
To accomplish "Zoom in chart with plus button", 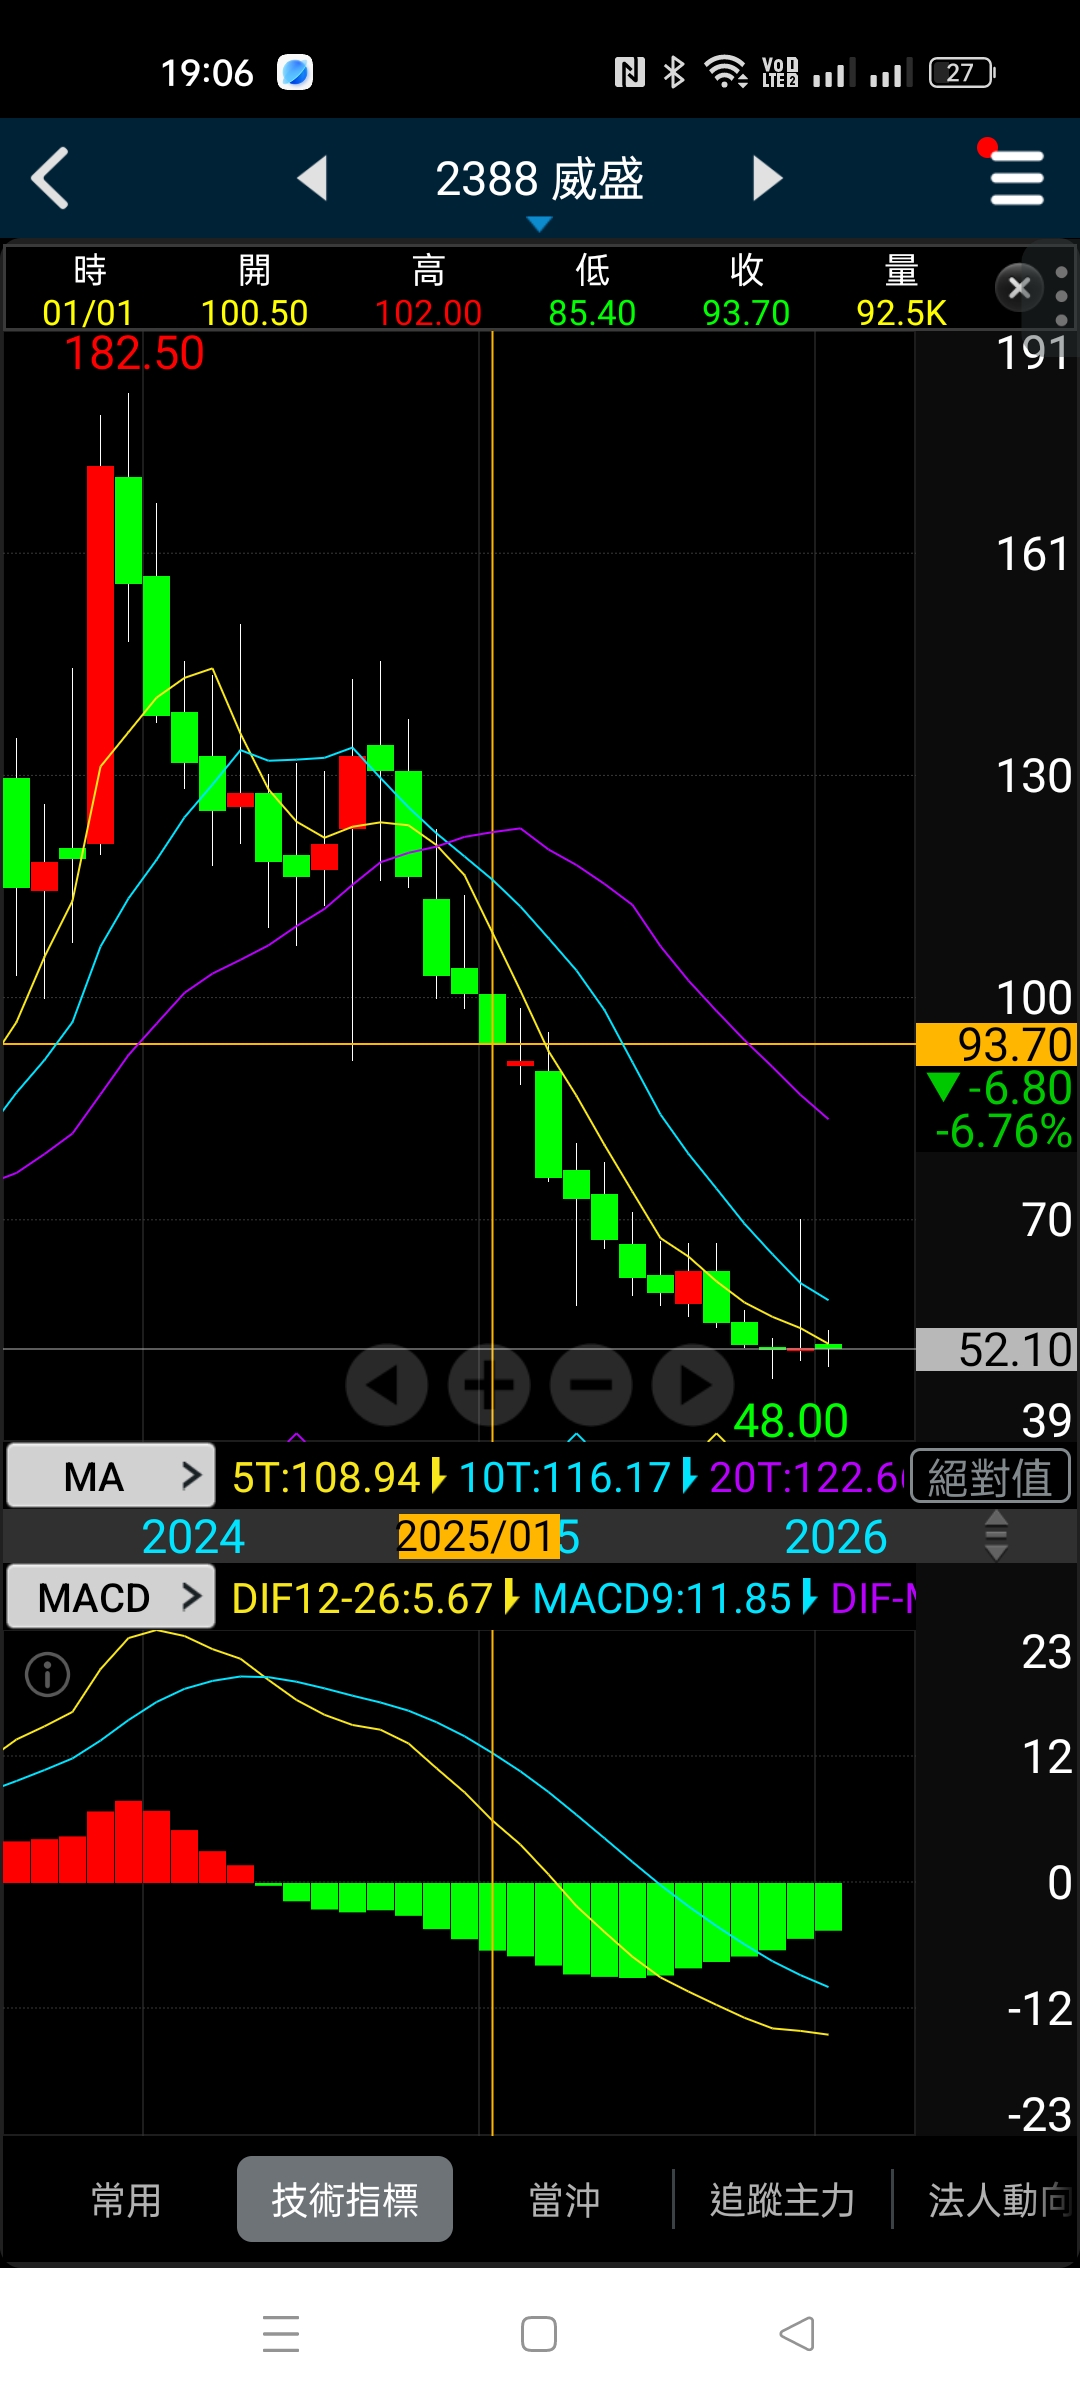I will pyautogui.click(x=489, y=1385).
